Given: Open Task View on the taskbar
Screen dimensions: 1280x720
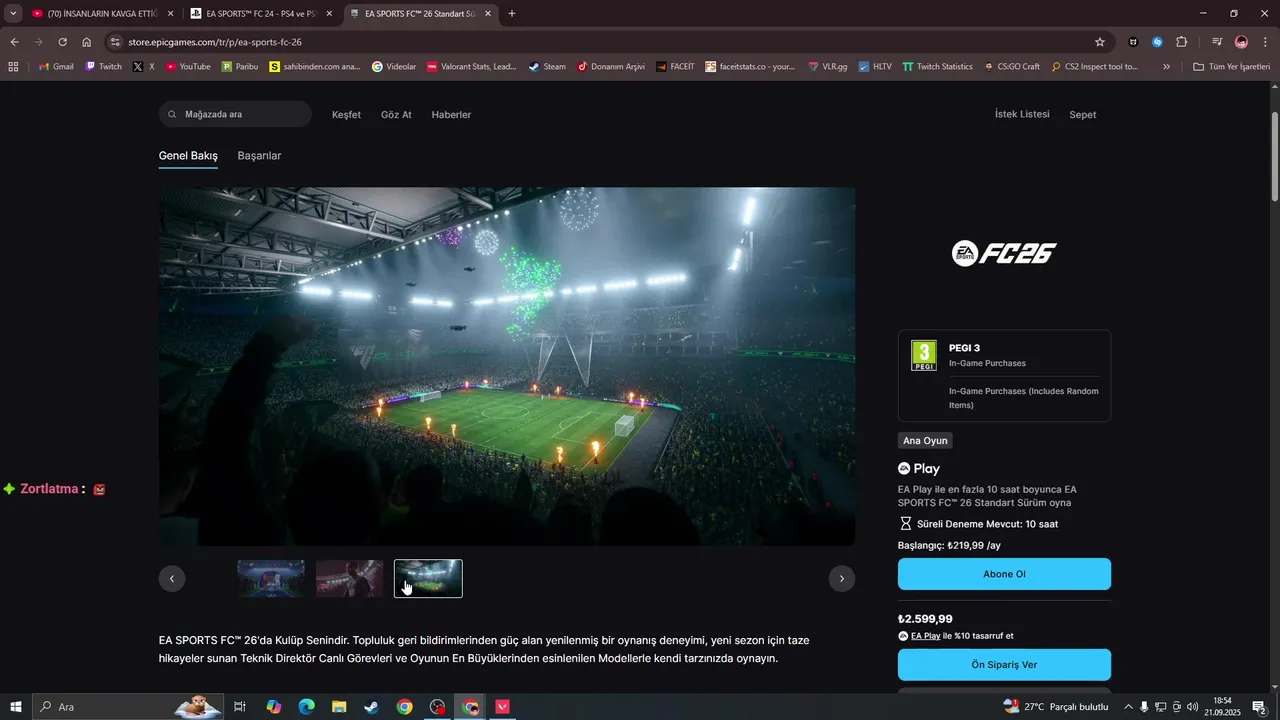Looking at the screenshot, I should [x=240, y=707].
